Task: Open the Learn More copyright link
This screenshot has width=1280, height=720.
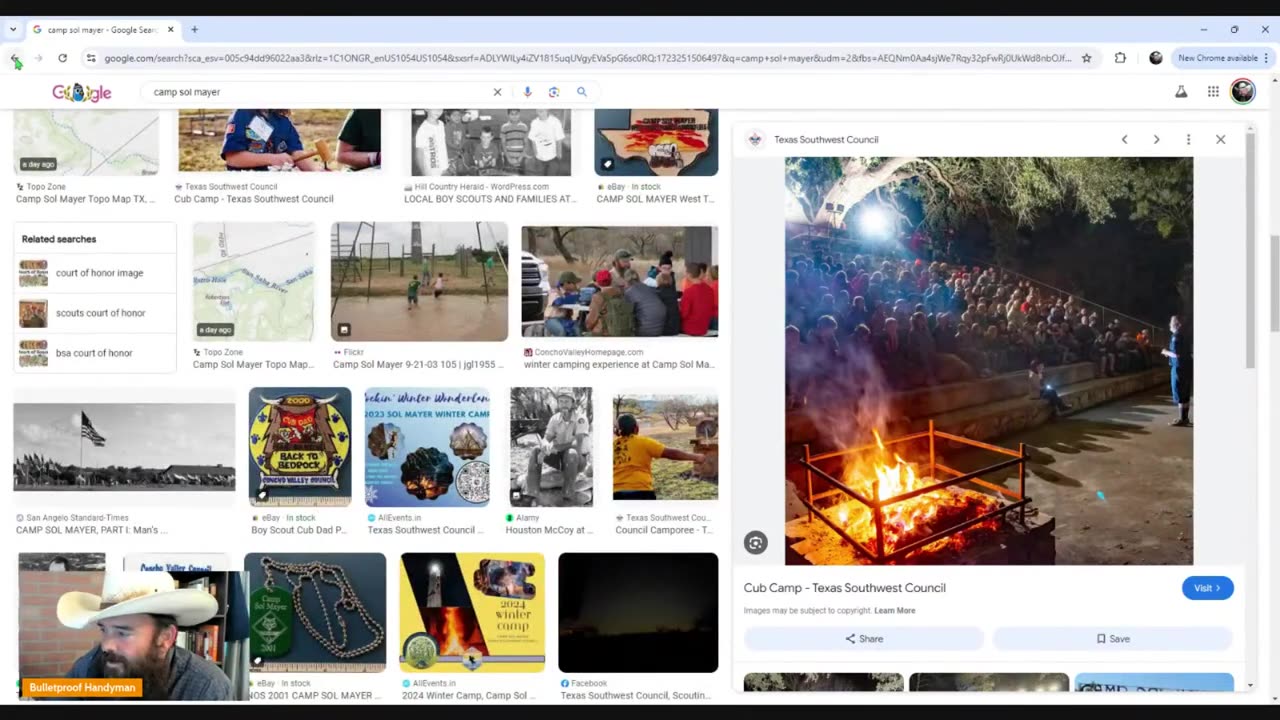Action: click(x=895, y=610)
